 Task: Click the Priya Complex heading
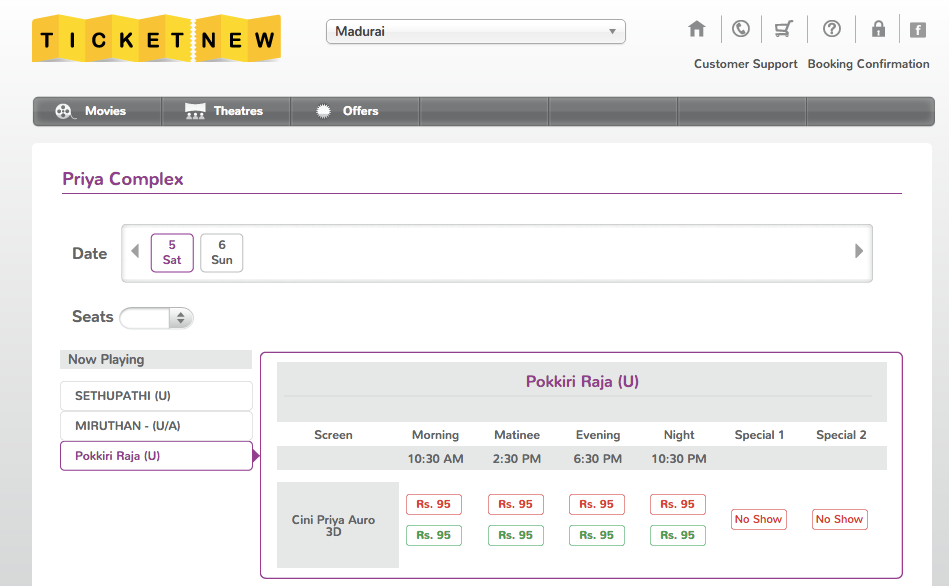point(123,179)
